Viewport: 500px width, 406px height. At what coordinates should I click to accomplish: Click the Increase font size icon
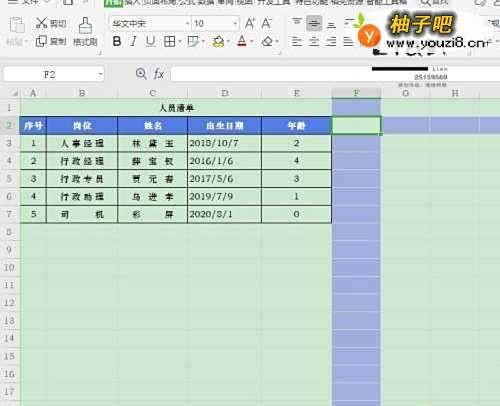point(250,23)
